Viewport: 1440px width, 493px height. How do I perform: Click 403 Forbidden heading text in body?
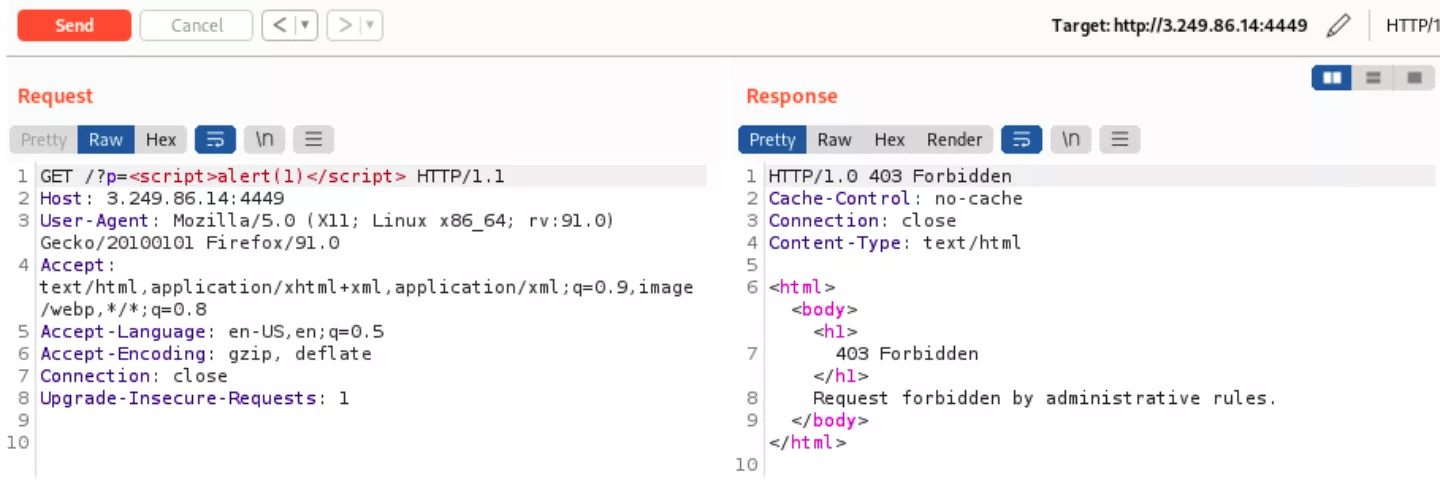point(907,354)
